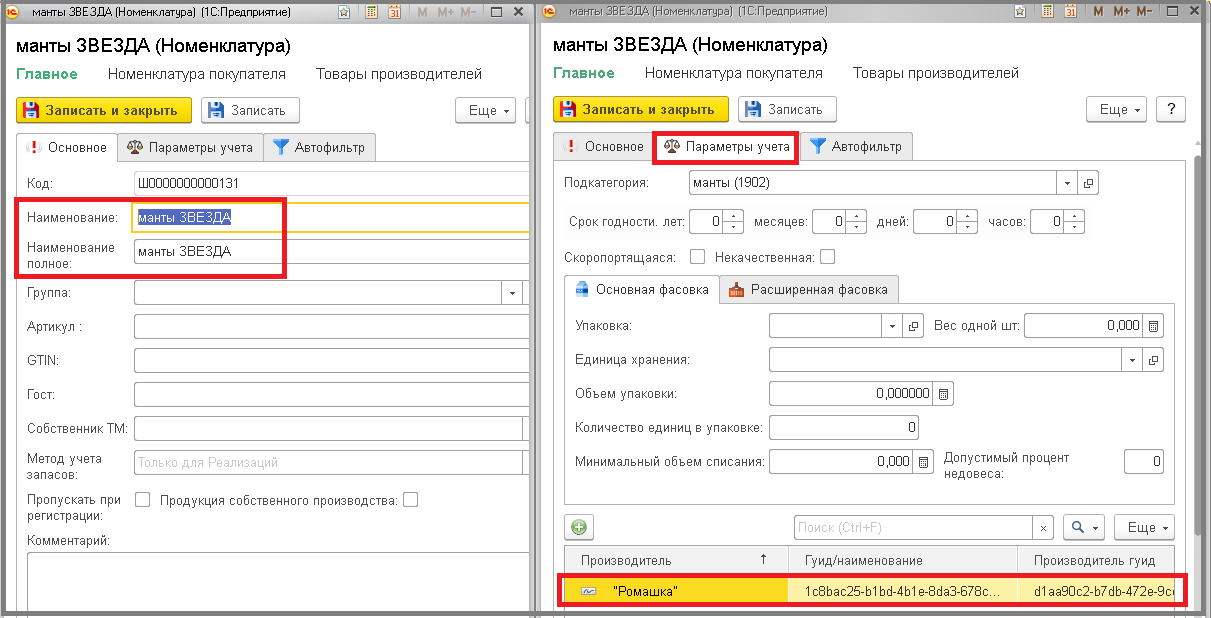Viewport: 1211px width, 618px height.
Task: Sort table by Производитель column header
Action: 677,560
